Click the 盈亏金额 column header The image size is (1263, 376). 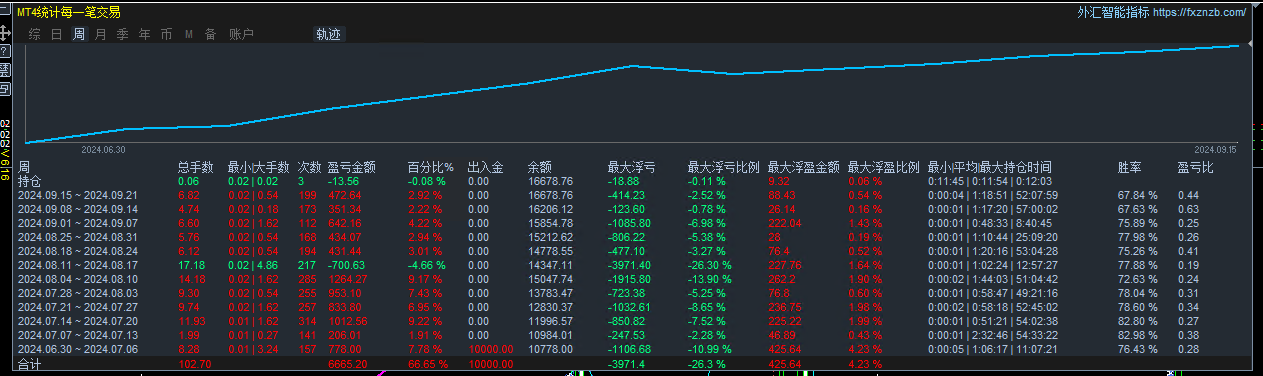(x=351, y=168)
